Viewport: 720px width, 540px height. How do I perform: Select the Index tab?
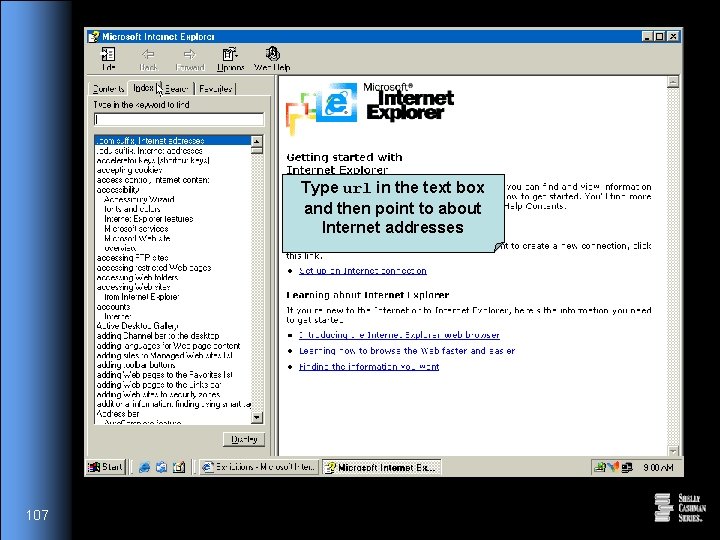click(143, 87)
